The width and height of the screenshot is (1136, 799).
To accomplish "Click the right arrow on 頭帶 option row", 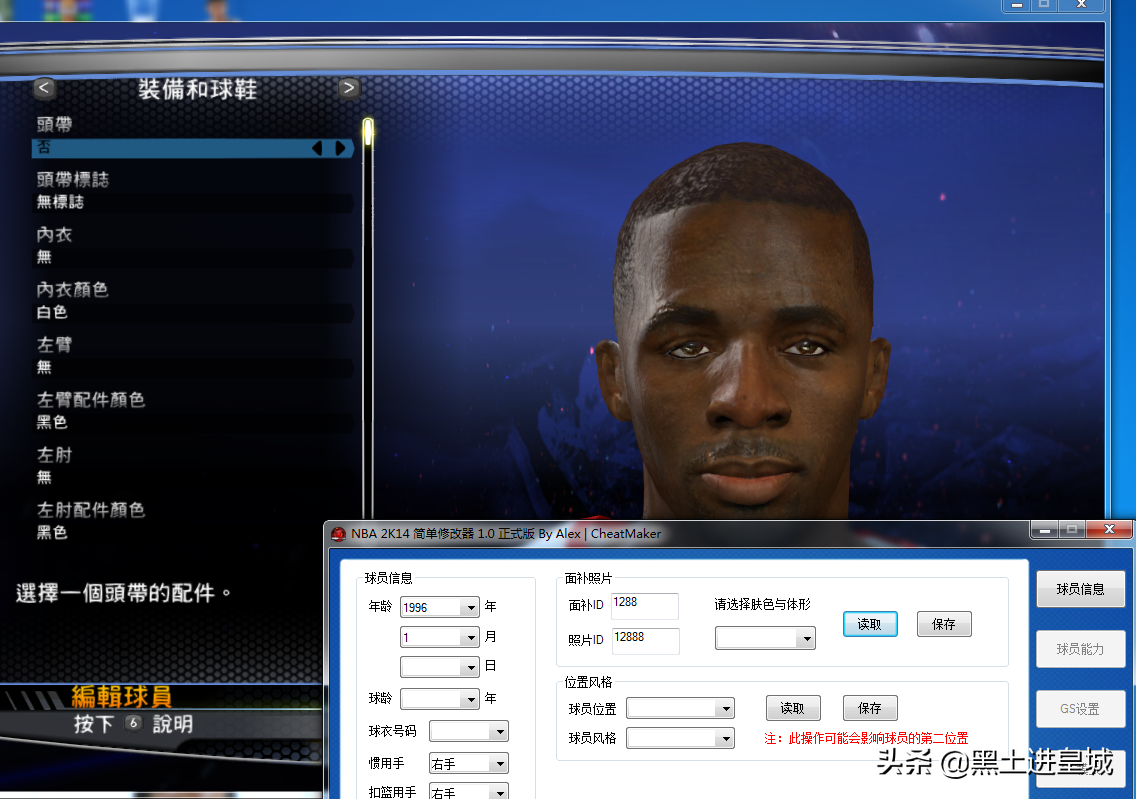I will 340,148.
